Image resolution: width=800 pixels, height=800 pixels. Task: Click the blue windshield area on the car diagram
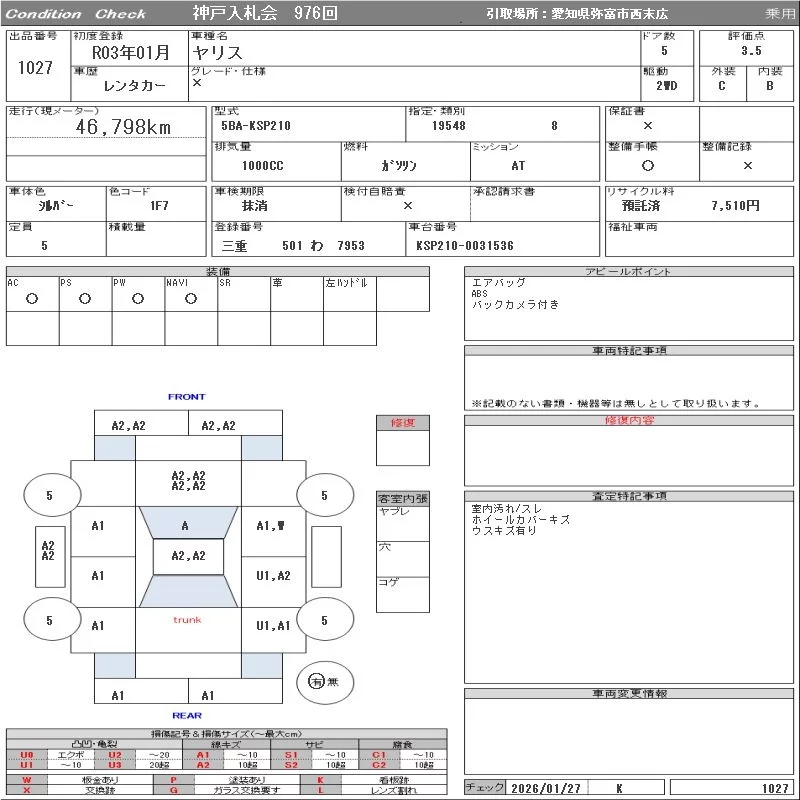point(185,523)
